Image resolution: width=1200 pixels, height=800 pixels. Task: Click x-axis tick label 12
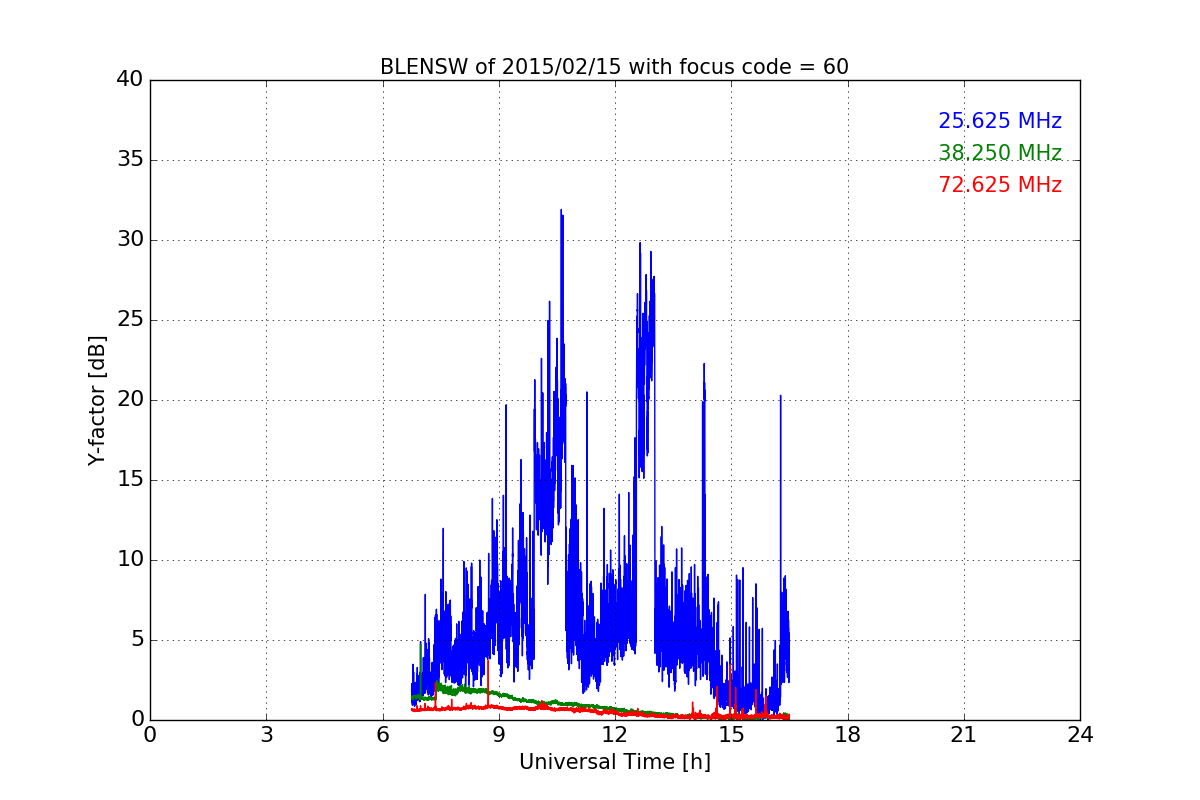click(x=615, y=735)
